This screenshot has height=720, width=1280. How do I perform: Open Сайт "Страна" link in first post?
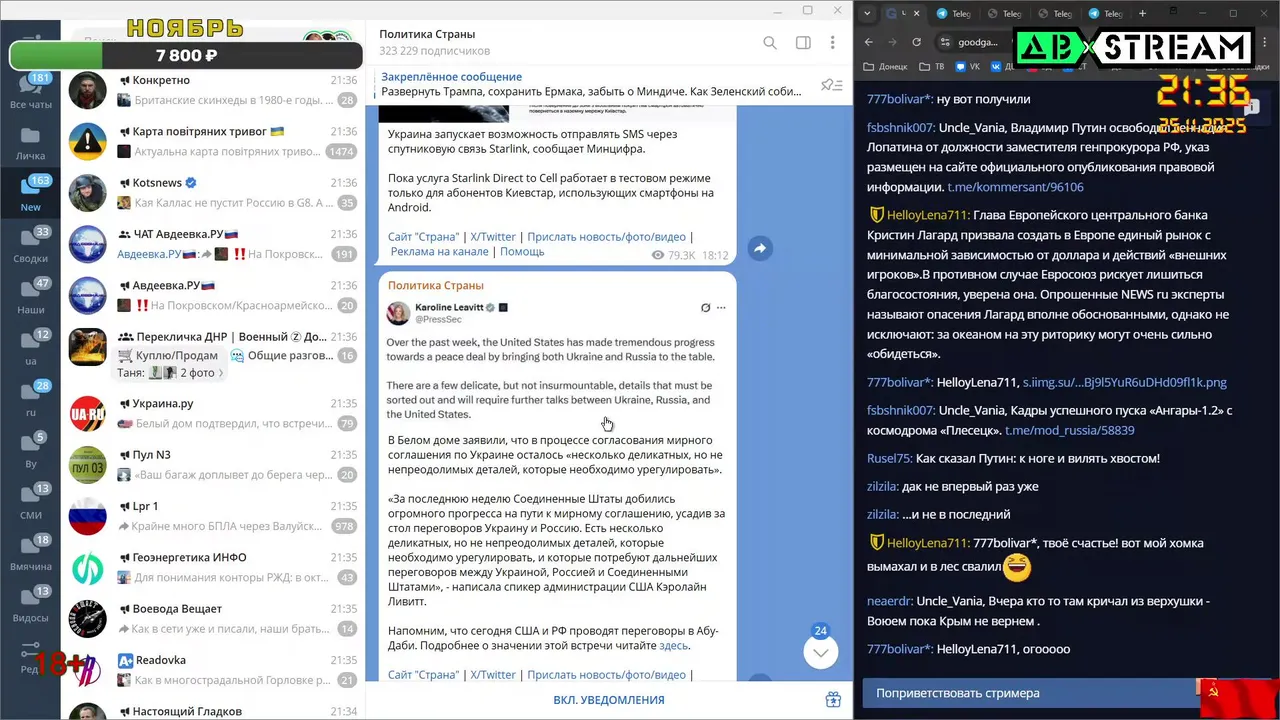pos(423,237)
